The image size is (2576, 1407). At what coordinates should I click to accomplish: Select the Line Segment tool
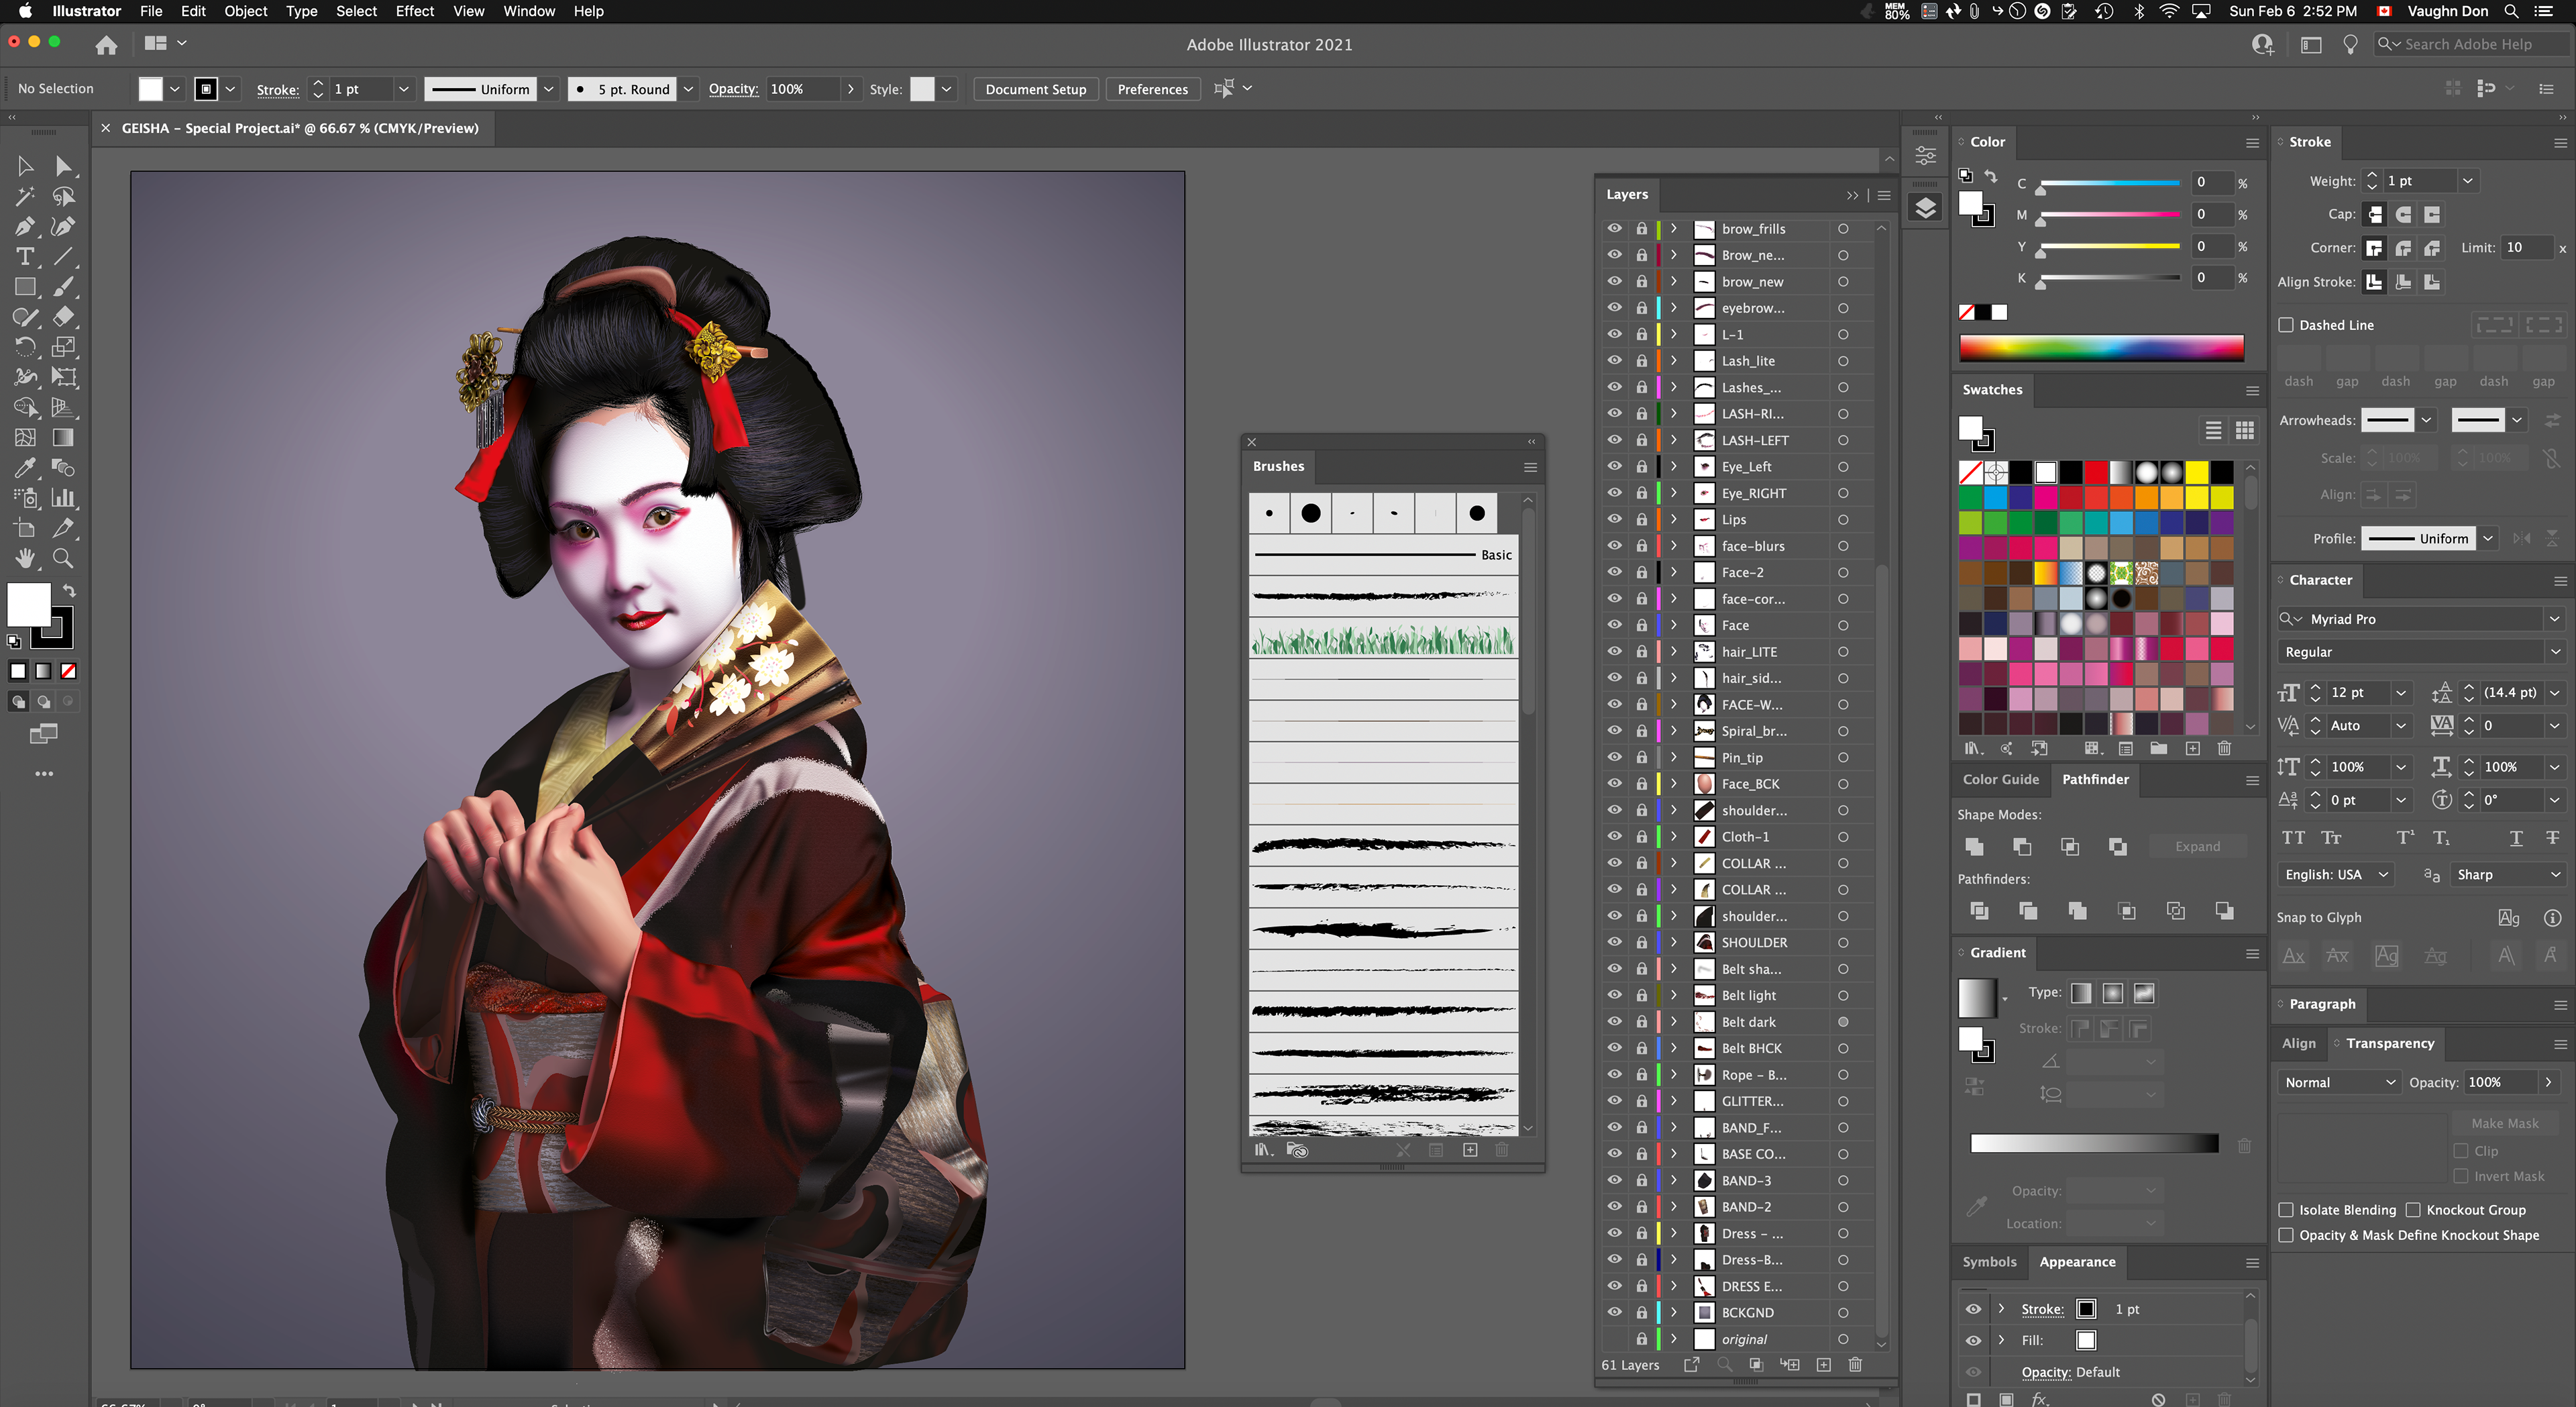(63, 257)
